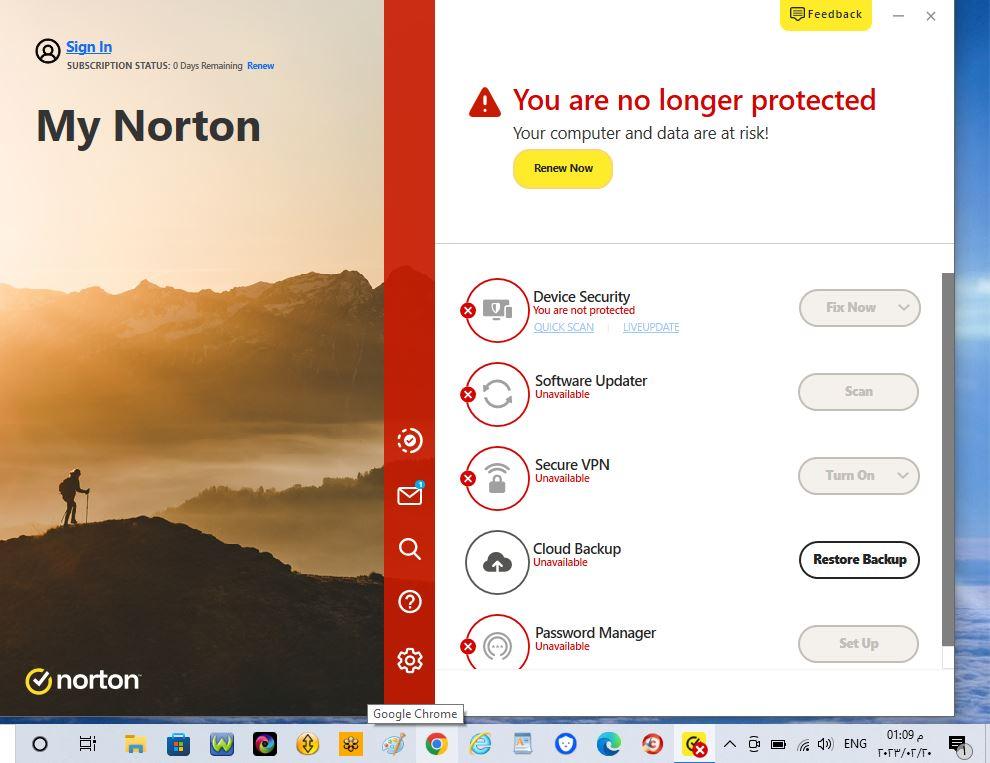Click the 'Software Updater' heading text

pos(591,381)
